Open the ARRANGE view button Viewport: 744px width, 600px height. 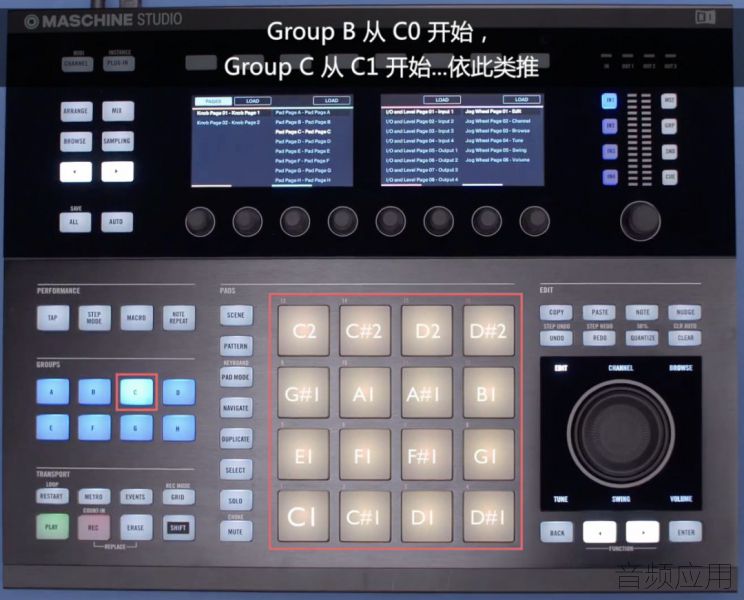(x=76, y=111)
